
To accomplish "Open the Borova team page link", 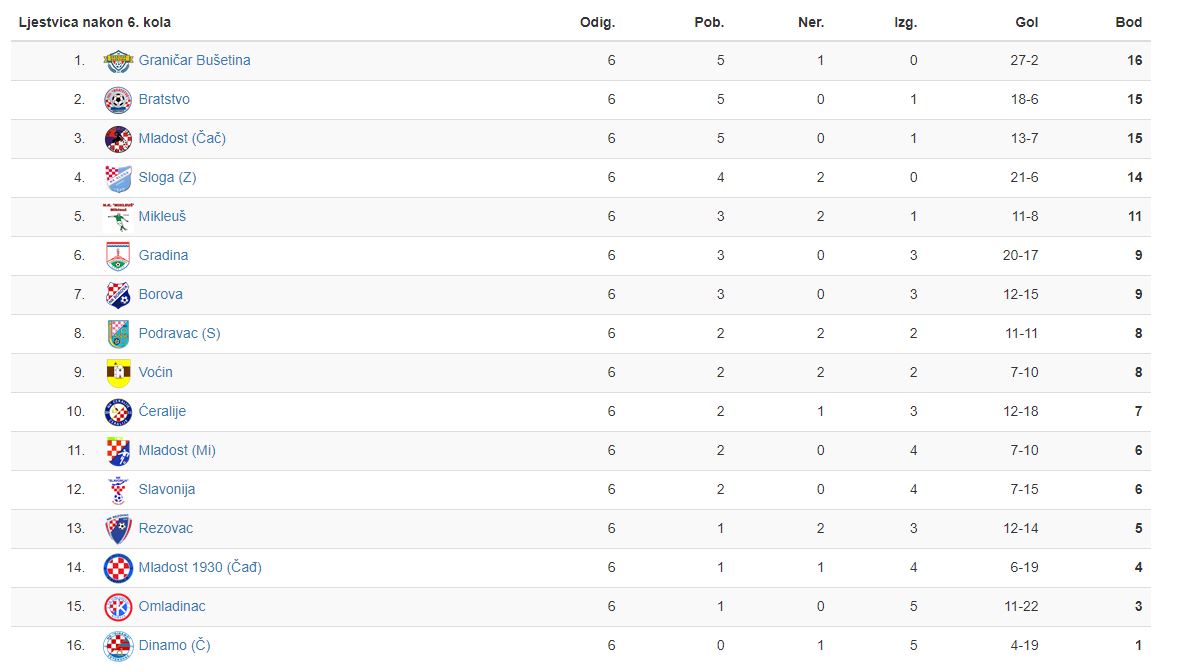I will click(160, 294).
